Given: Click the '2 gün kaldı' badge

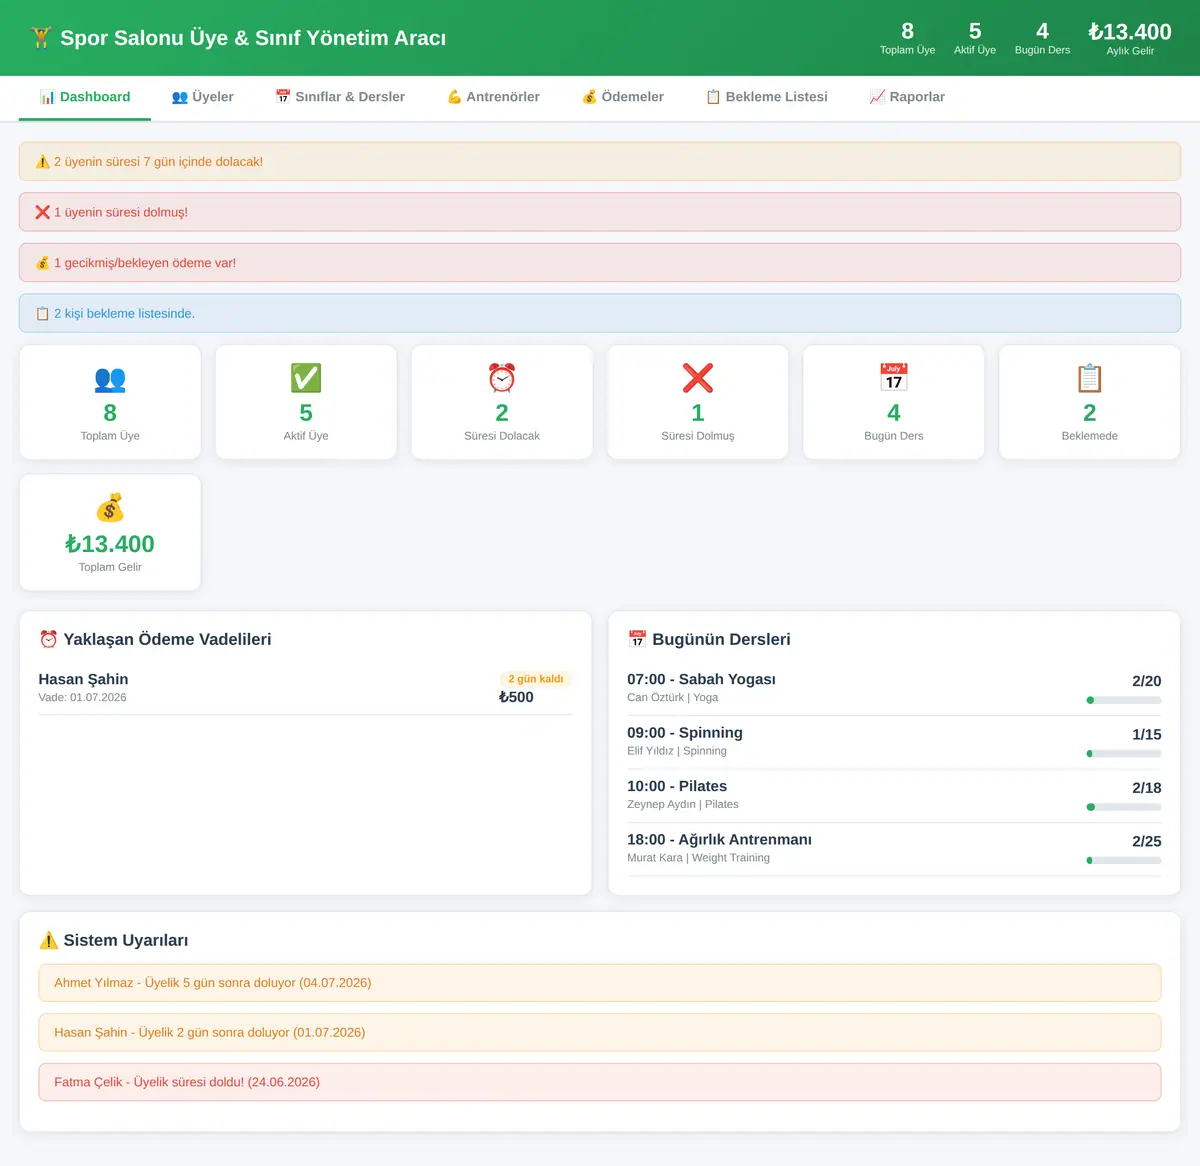Looking at the screenshot, I should tap(536, 679).
